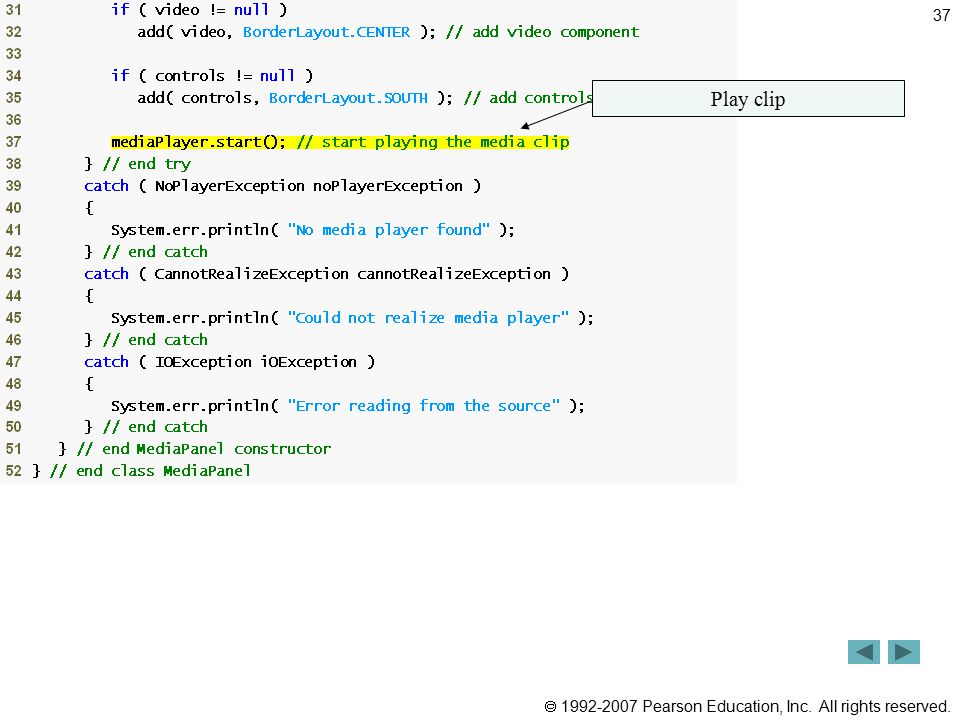This screenshot has width=960, height=720.
Task: Select line number 31
Action: [x=13, y=10]
